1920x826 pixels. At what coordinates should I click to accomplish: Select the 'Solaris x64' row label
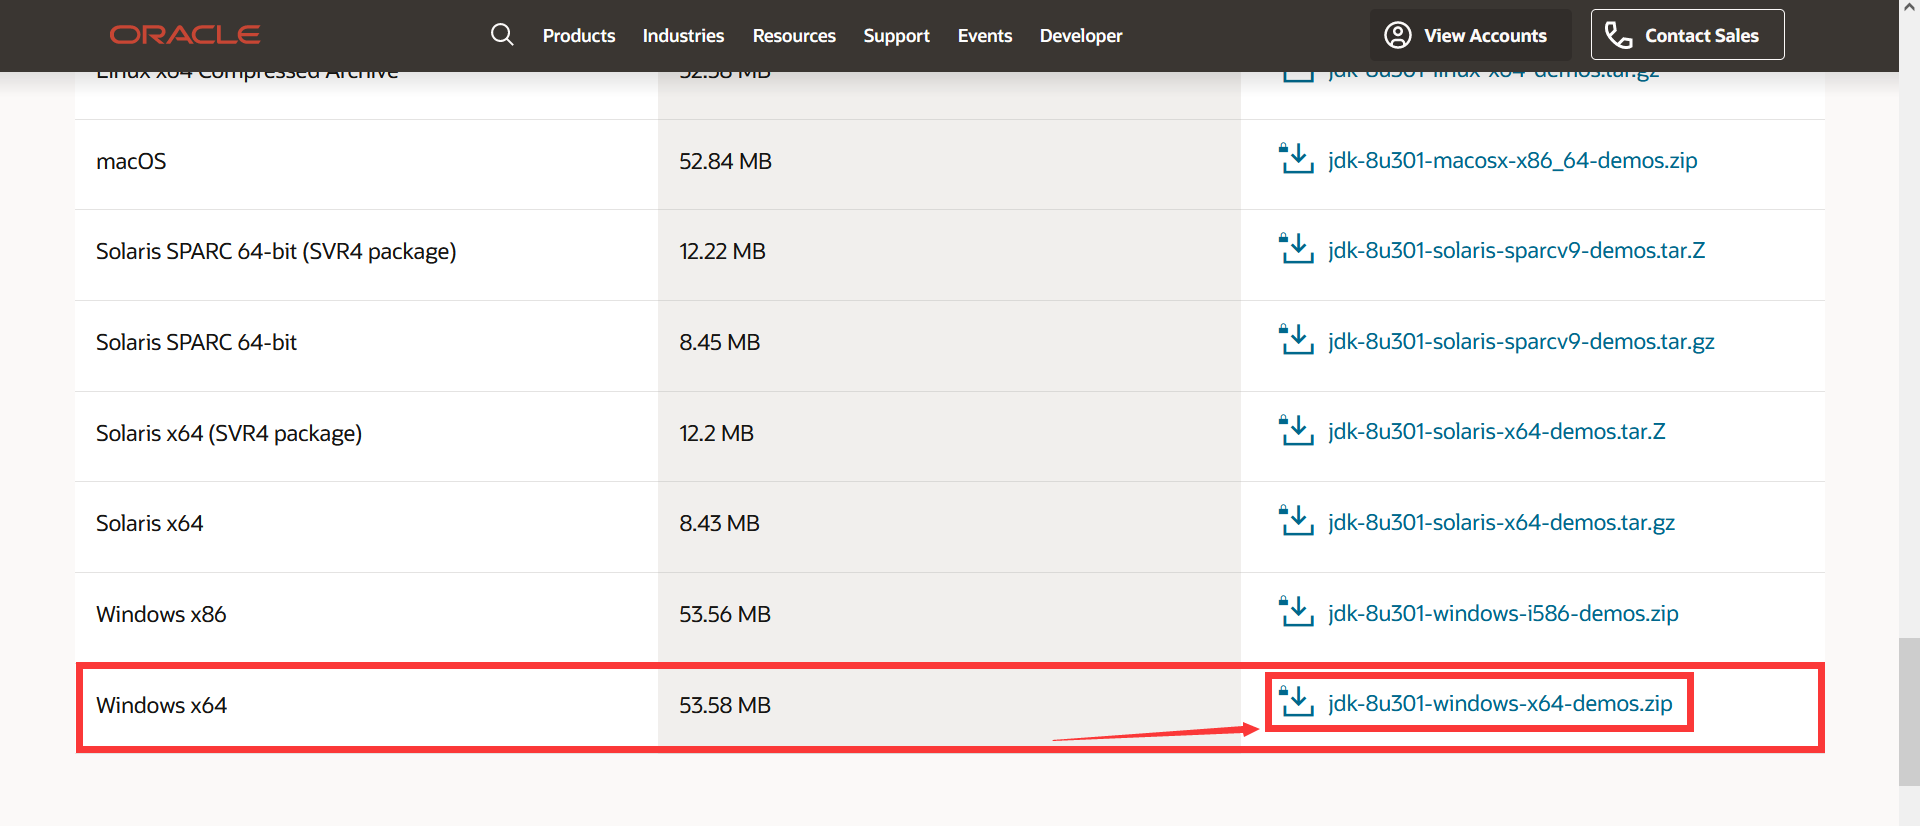(149, 523)
